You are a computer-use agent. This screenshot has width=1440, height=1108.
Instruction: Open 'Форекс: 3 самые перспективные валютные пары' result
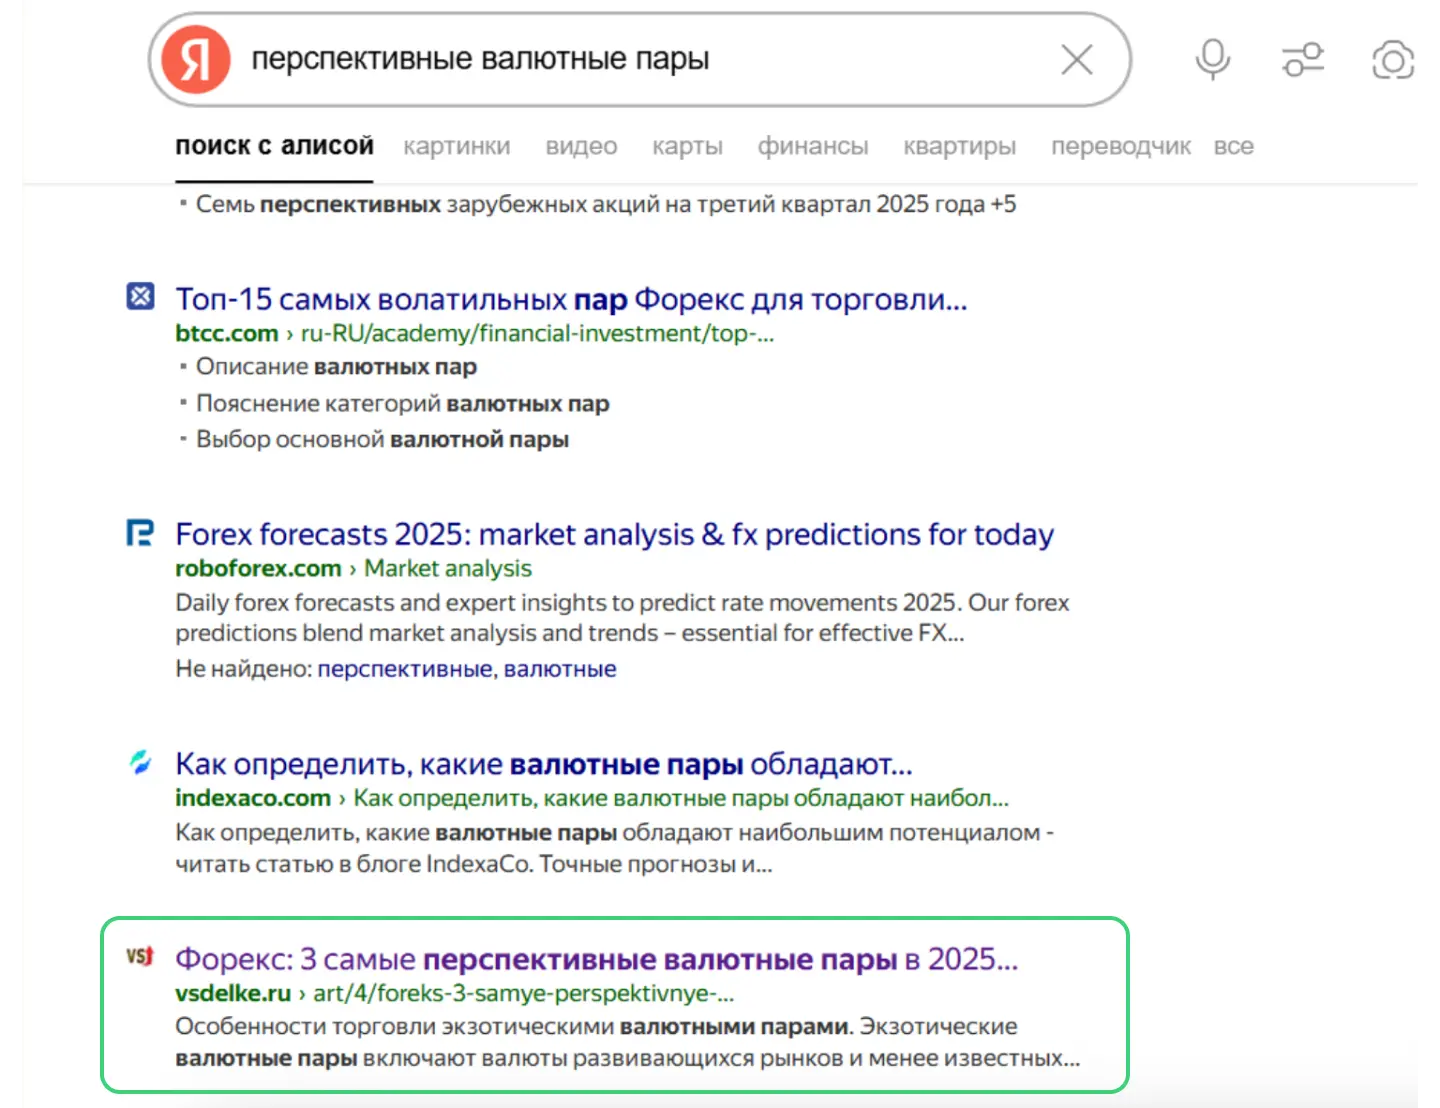tap(596, 959)
